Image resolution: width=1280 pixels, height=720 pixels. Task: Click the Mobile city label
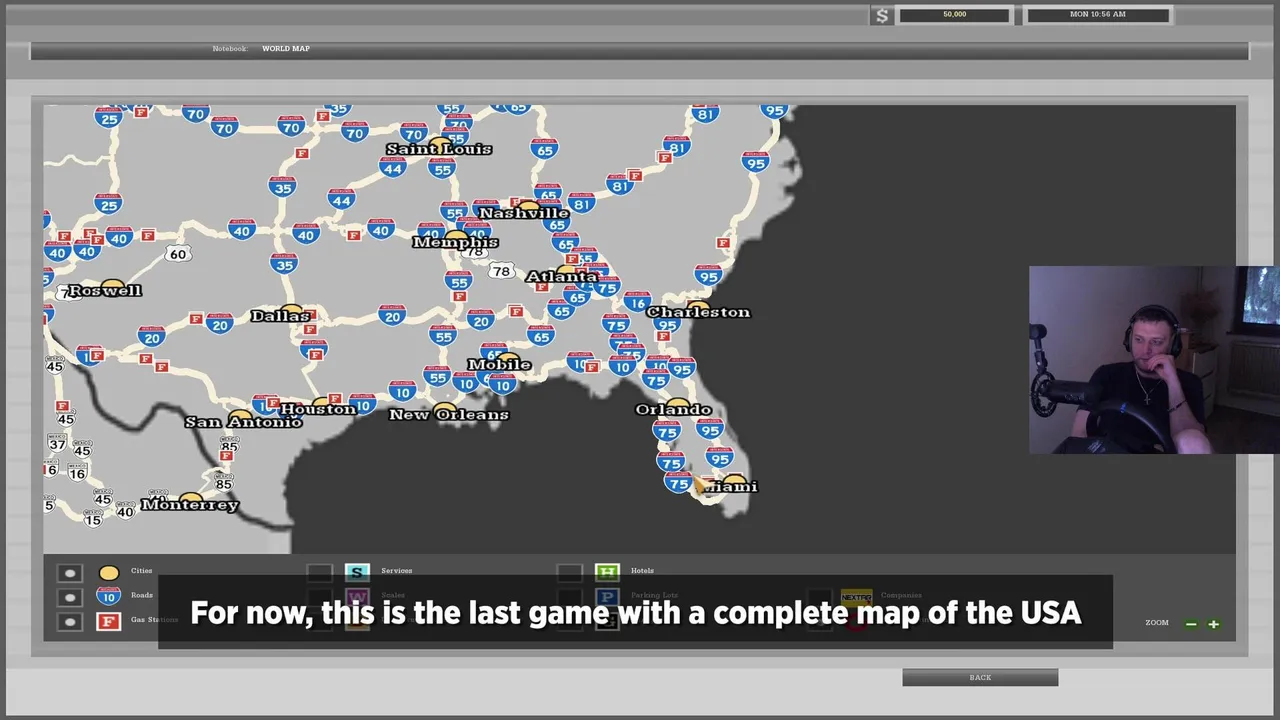pyautogui.click(x=499, y=364)
